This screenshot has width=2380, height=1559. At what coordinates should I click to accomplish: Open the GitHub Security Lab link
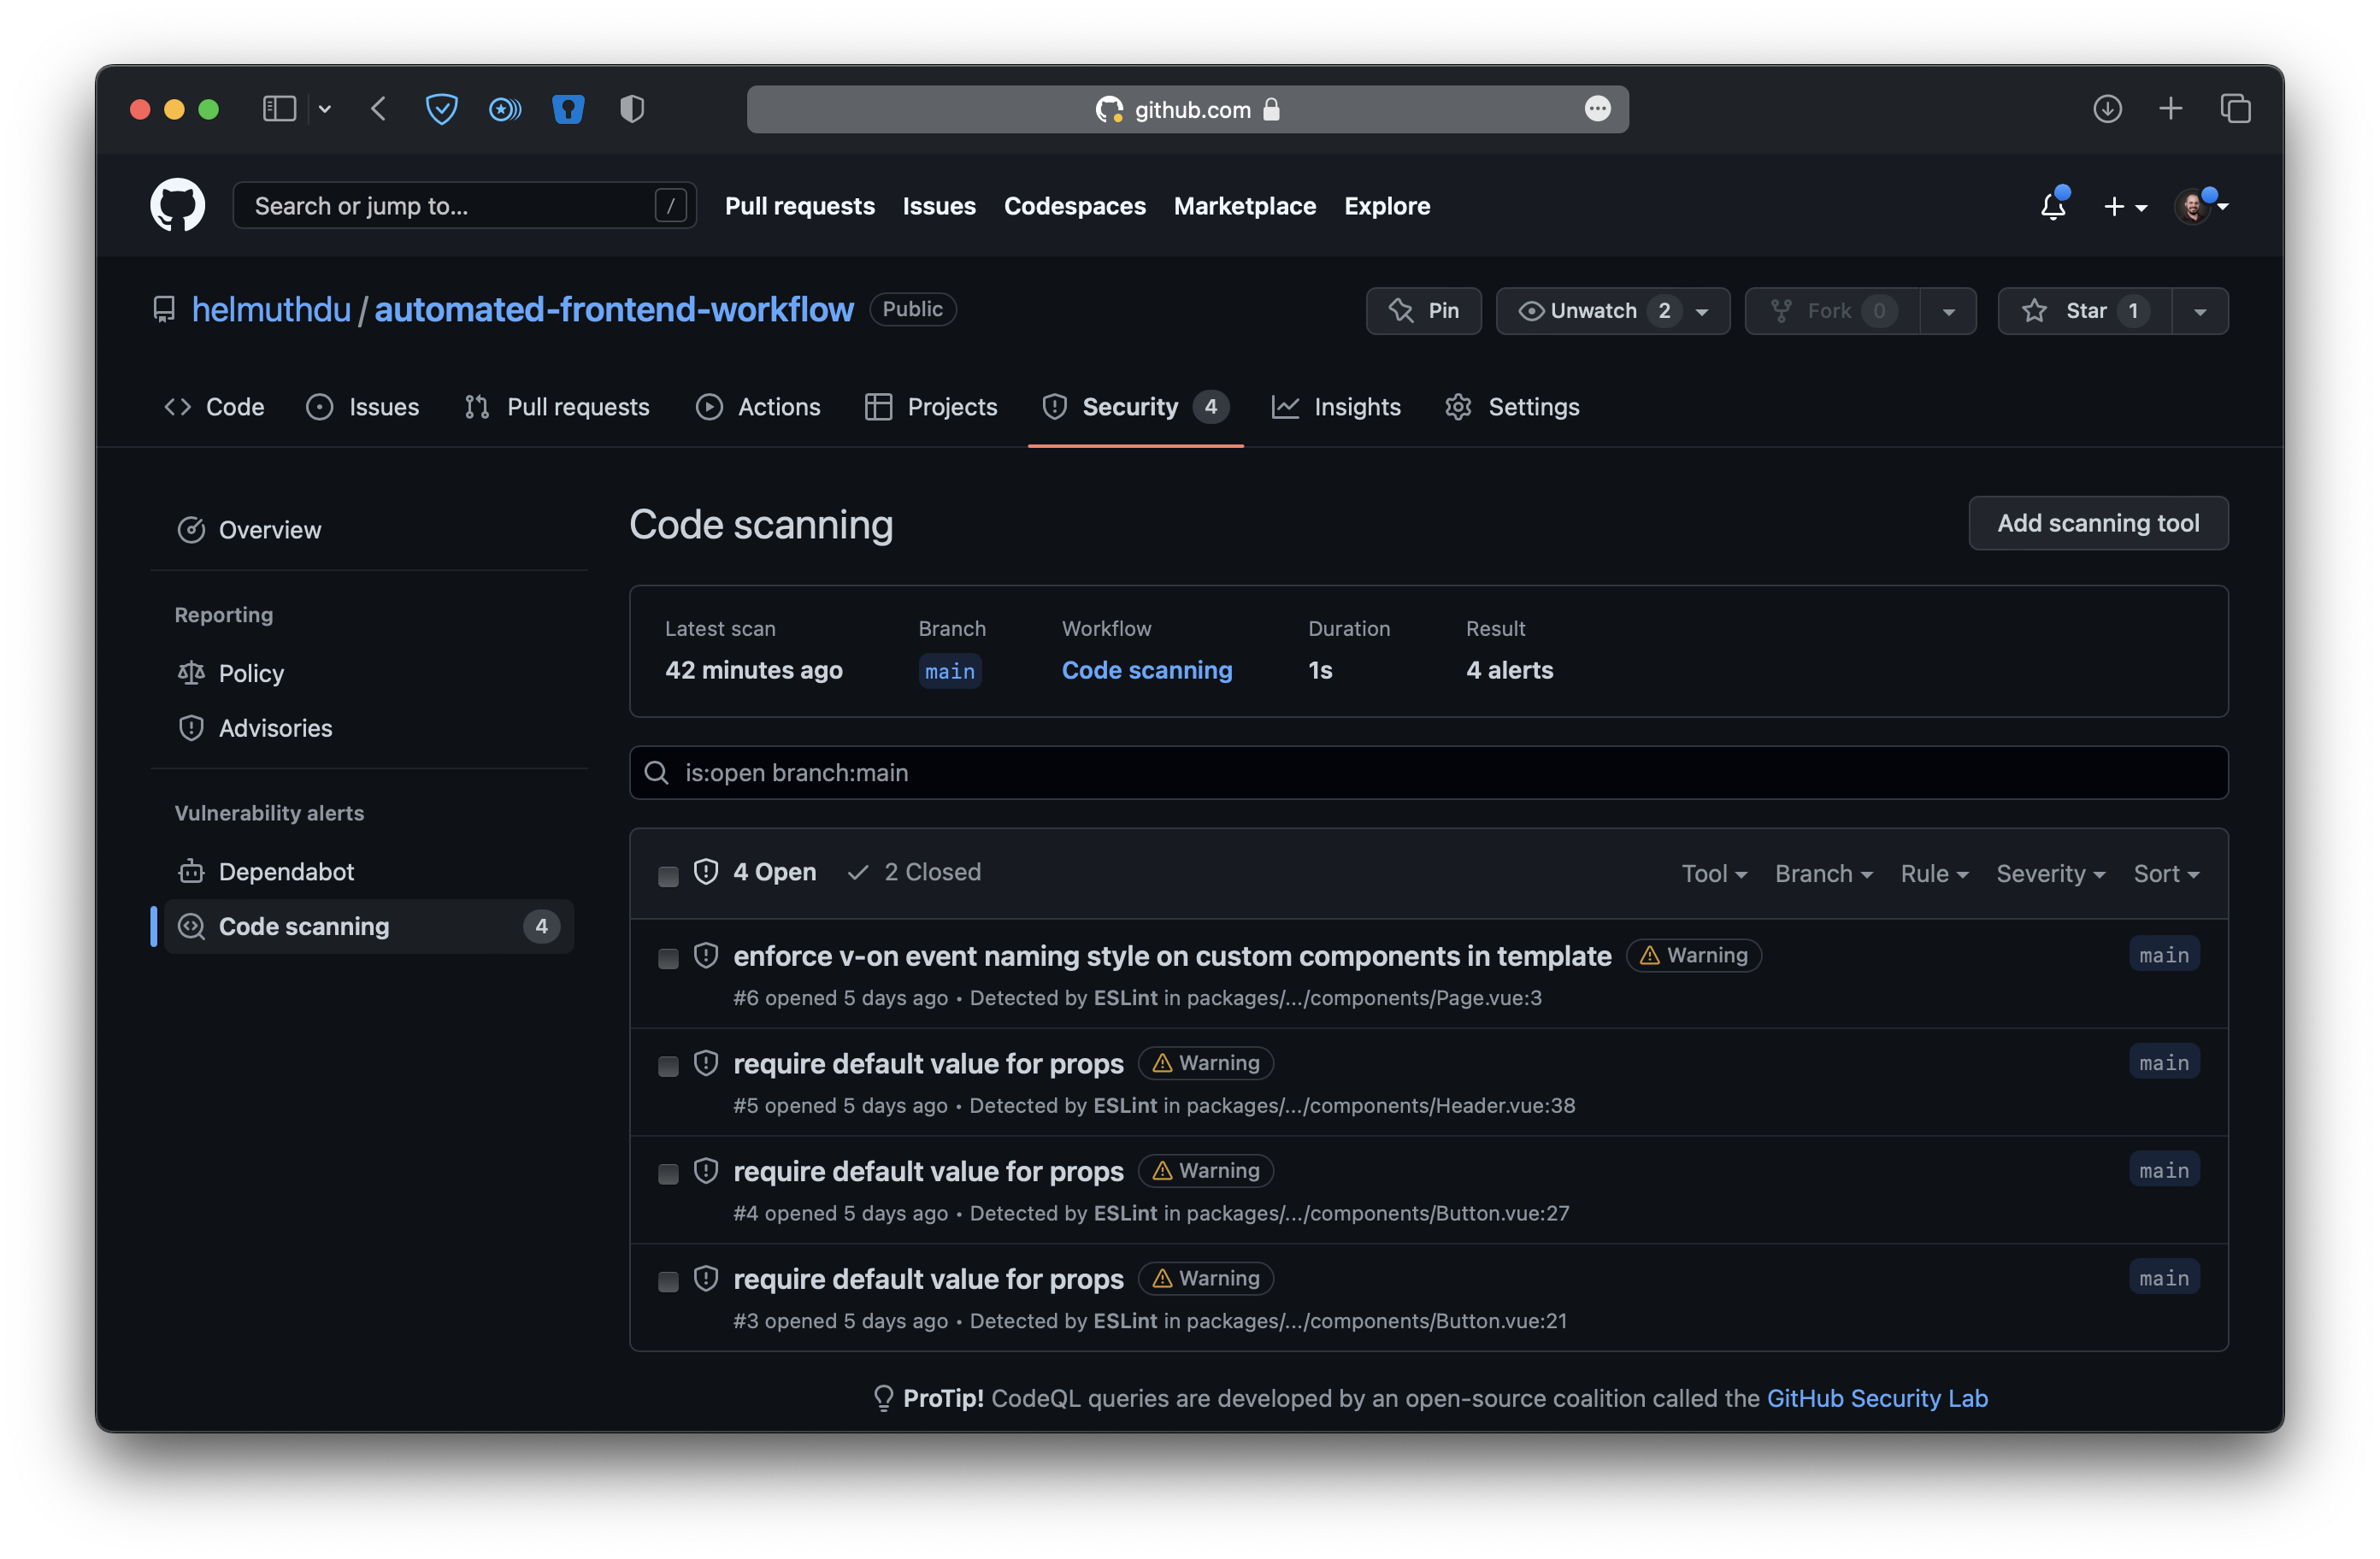(1876, 1397)
